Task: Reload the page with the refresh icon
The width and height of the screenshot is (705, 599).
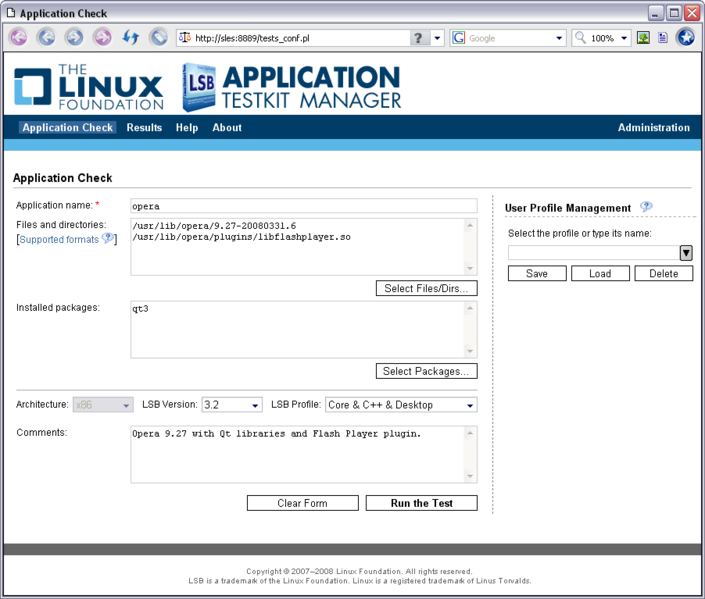Action: (x=131, y=37)
